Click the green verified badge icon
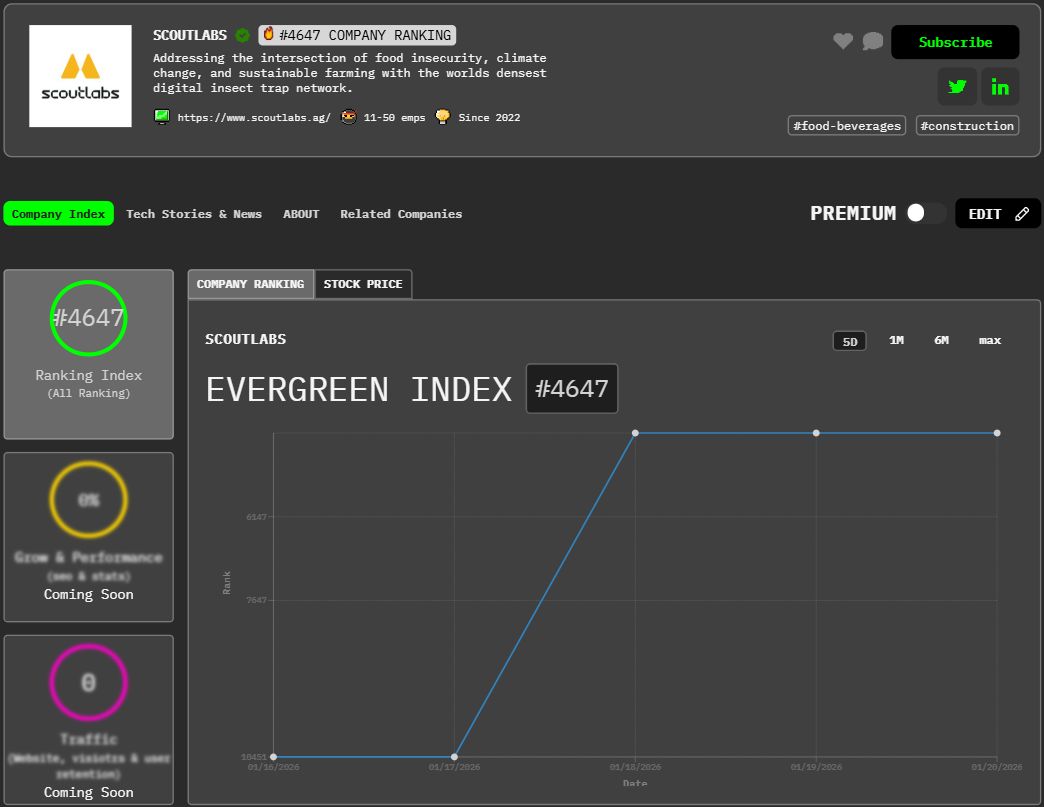Image resolution: width=1044 pixels, height=807 pixels. (x=243, y=35)
